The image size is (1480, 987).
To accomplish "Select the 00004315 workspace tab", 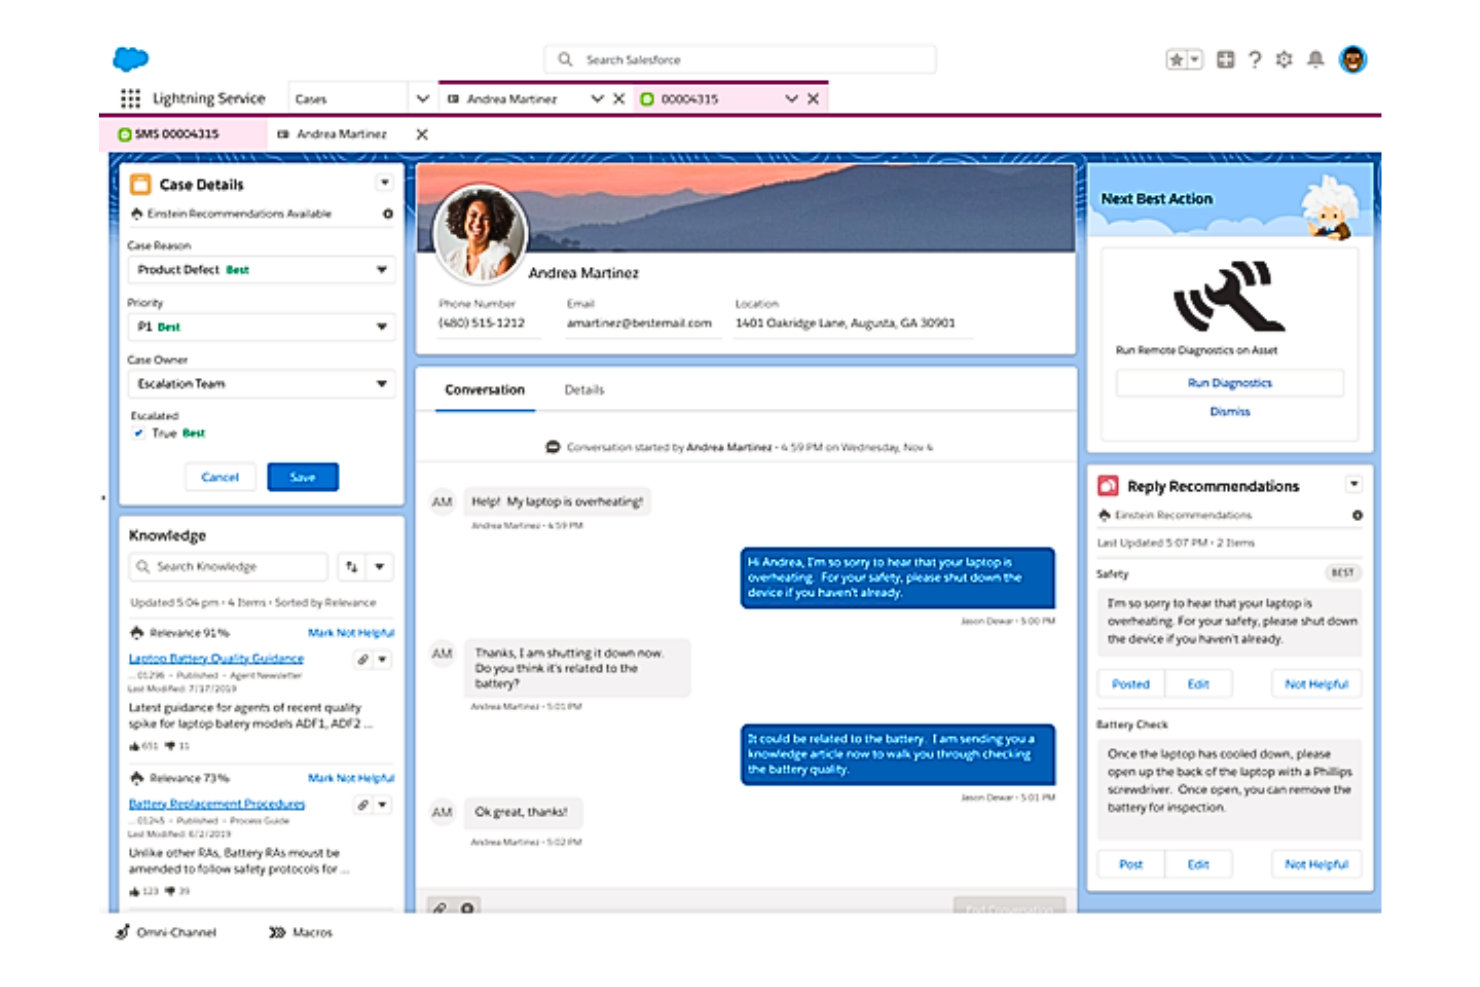I will (x=690, y=99).
